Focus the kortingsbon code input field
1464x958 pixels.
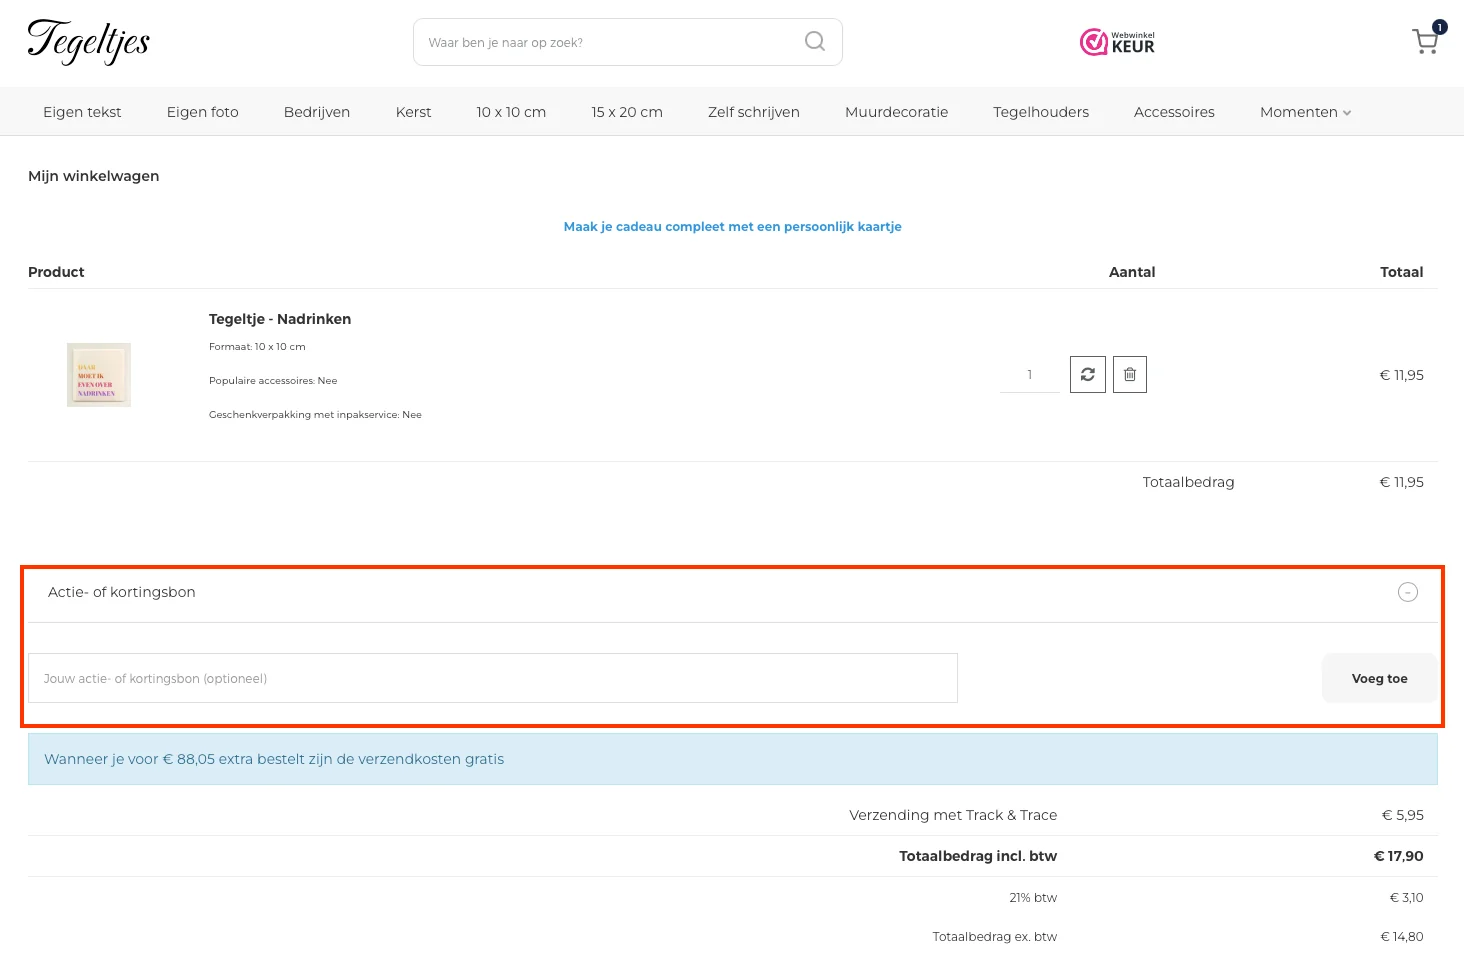point(492,678)
